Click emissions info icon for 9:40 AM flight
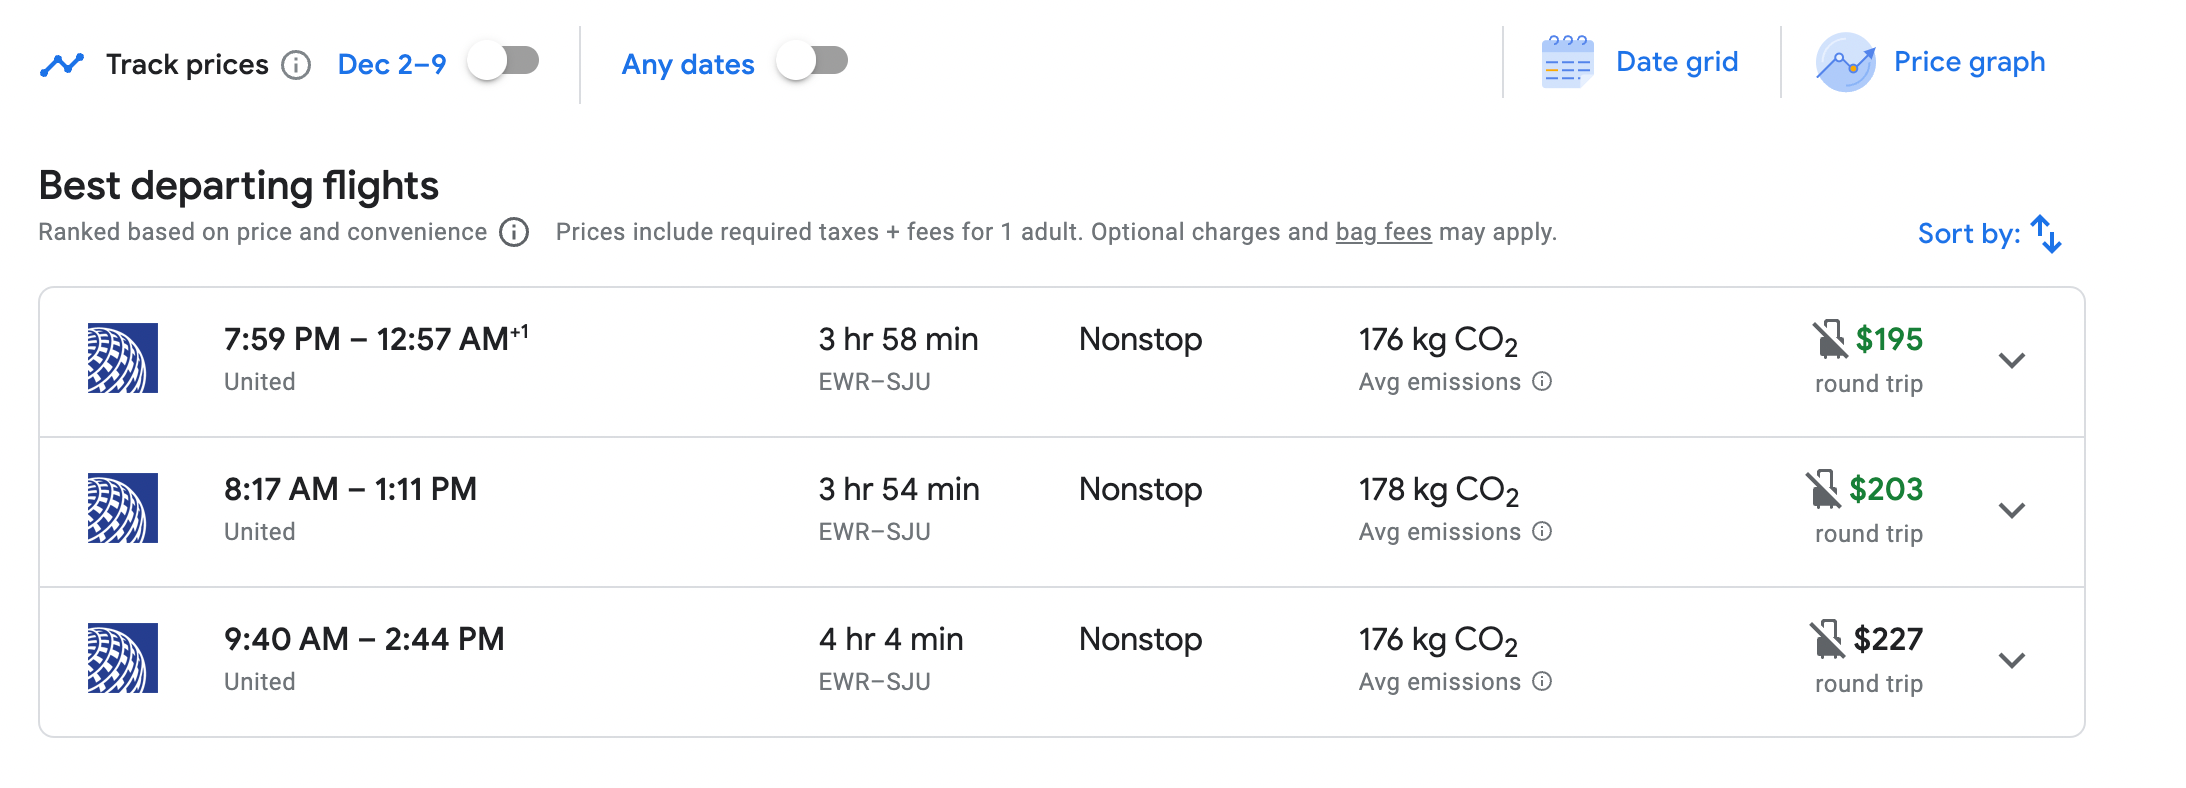This screenshot has width=2186, height=788. (1542, 681)
